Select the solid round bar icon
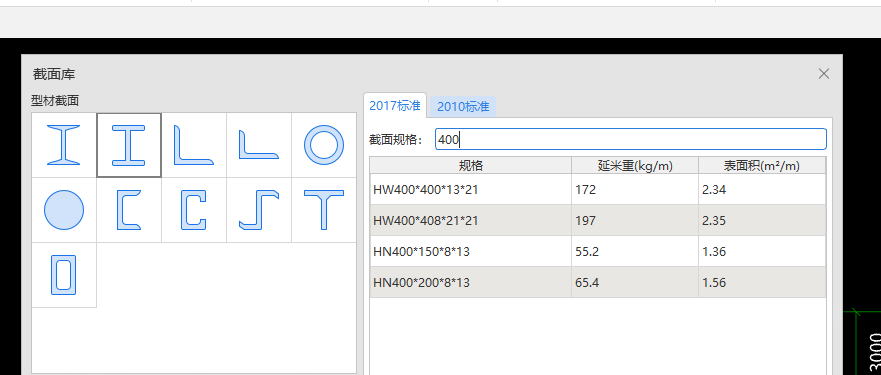This screenshot has width=881, height=375. click(64, 210)
